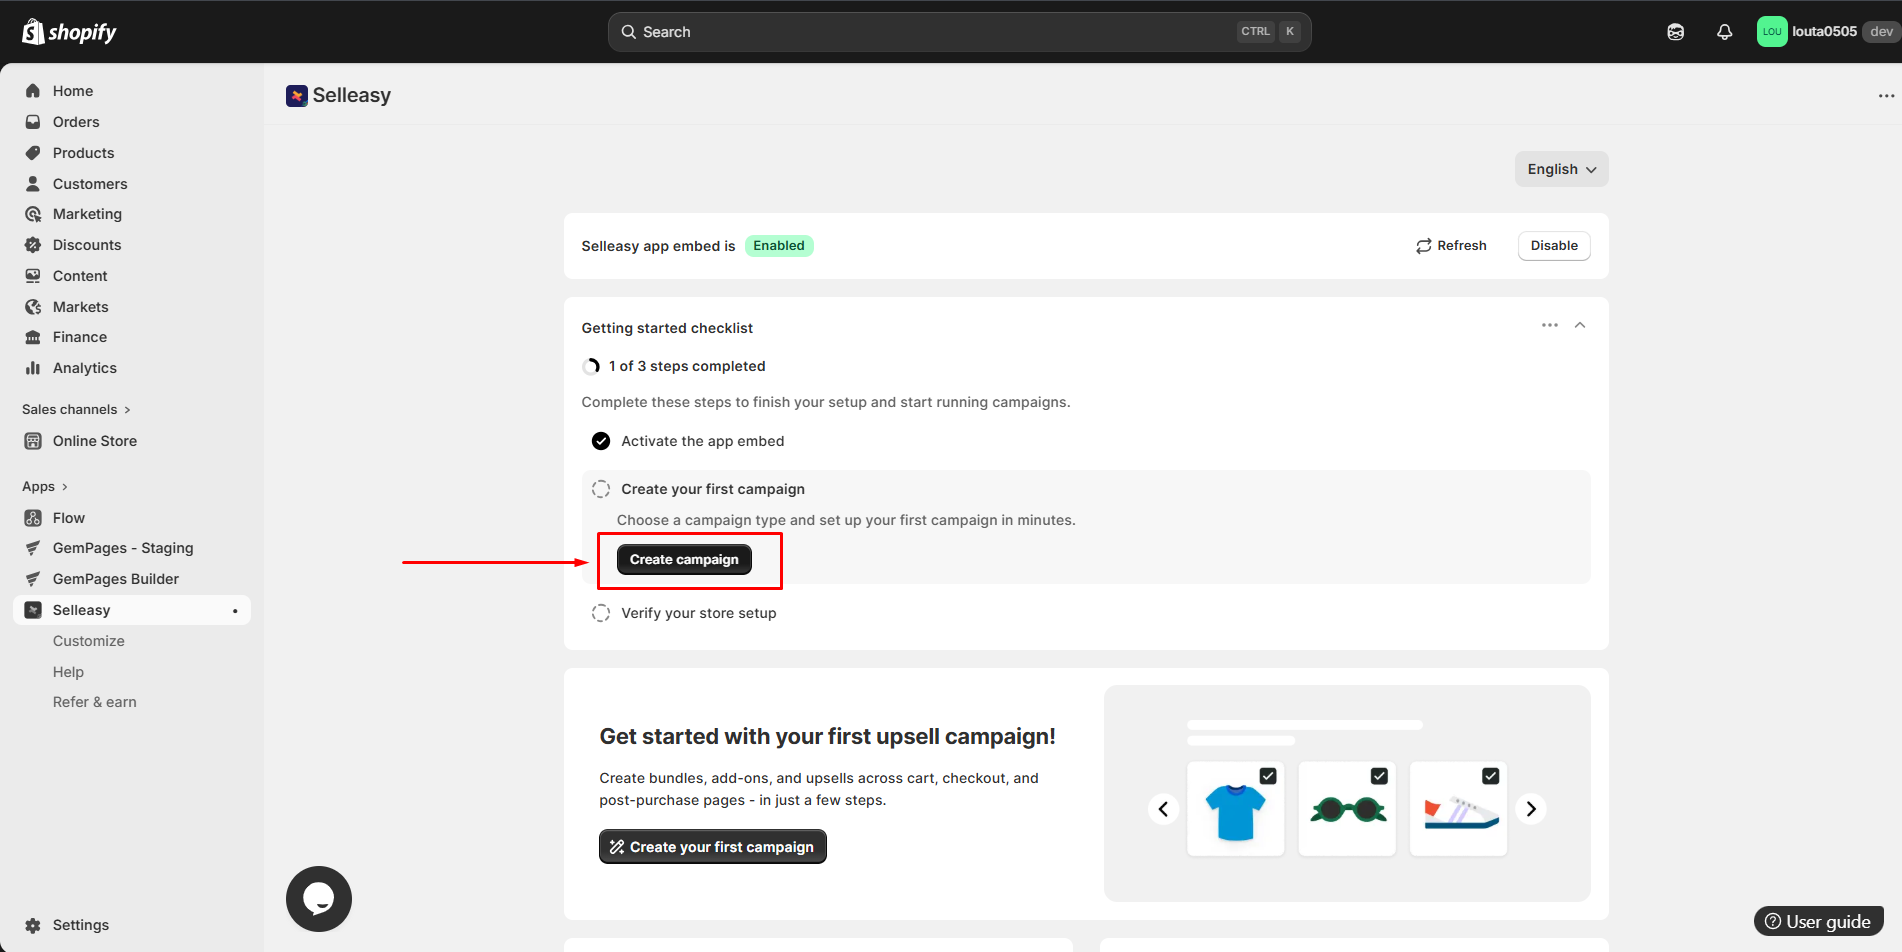Uncheck the blue t-shirt product checkbox
The height and width of the screenshot is (952, 1902).
(x=1268, y=776)
